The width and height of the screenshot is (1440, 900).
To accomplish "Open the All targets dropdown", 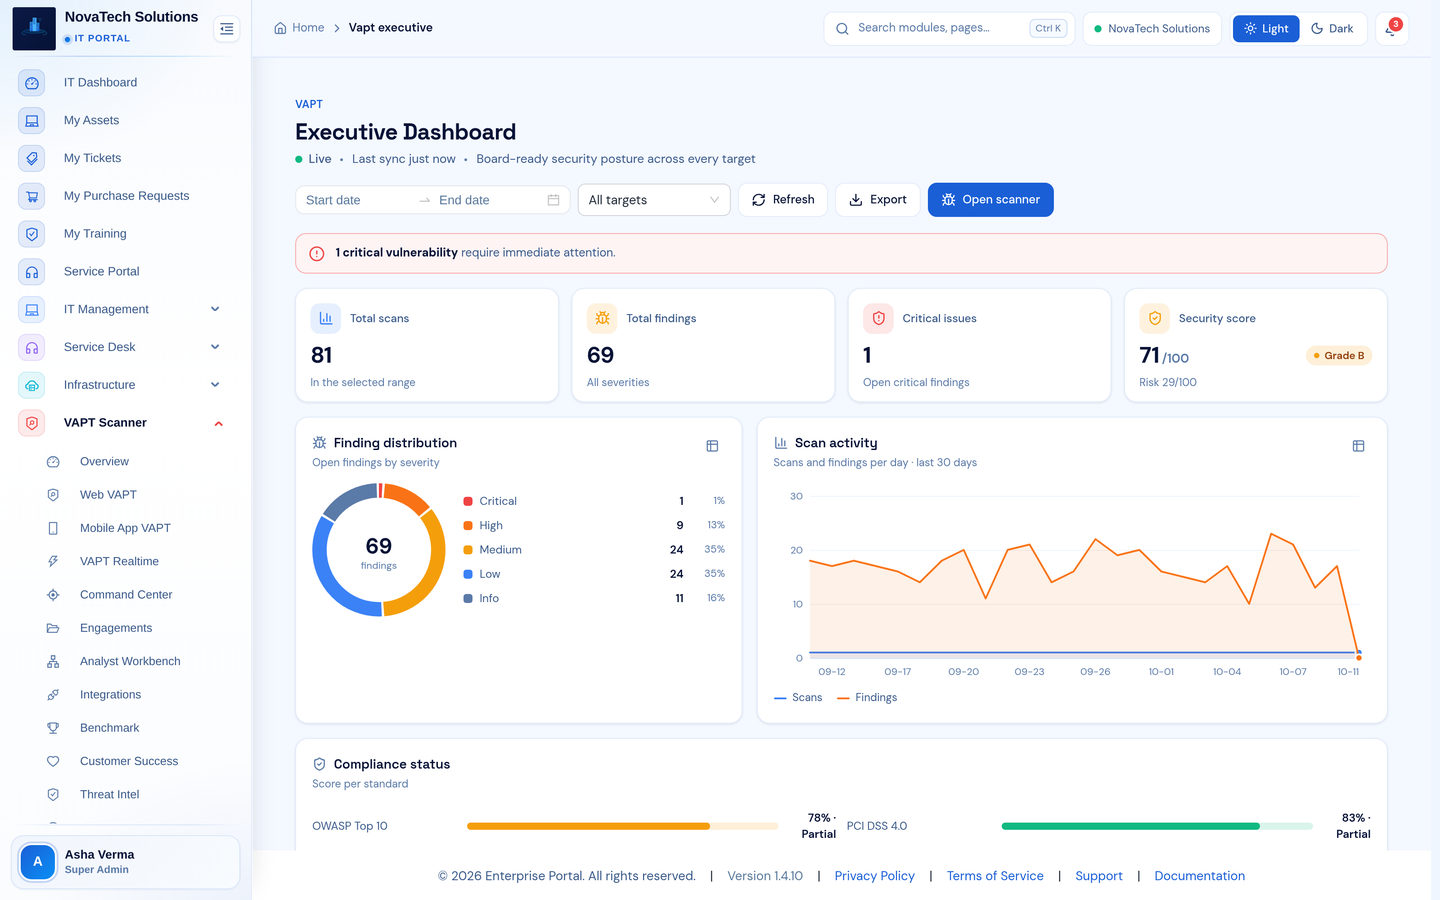I will pyautogui.click(x=654, y=200).
